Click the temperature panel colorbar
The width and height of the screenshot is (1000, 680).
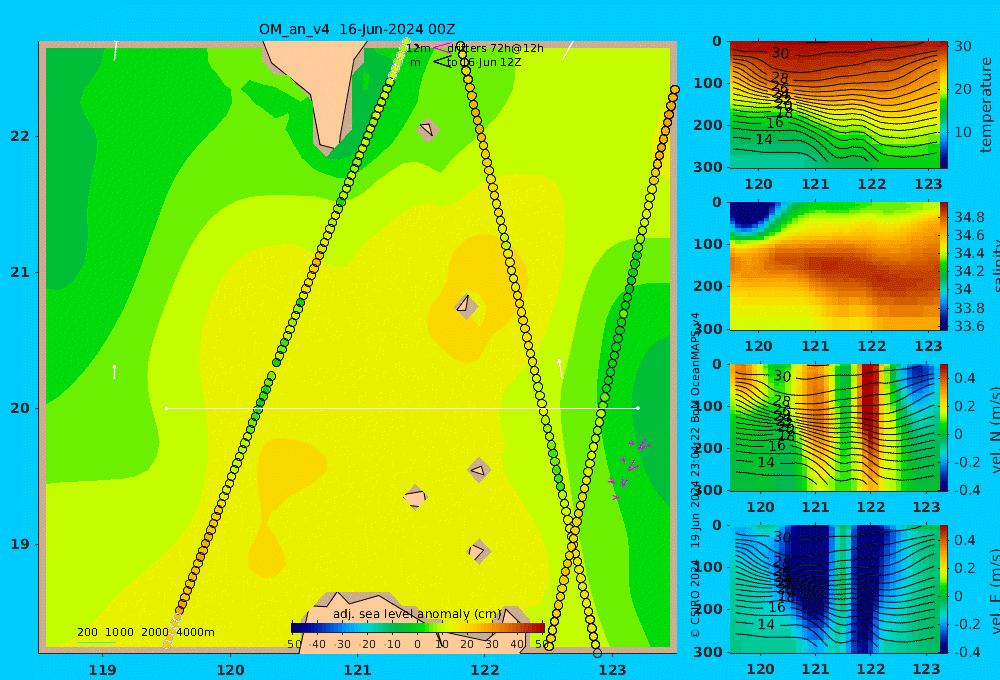(x=944, y=105)
